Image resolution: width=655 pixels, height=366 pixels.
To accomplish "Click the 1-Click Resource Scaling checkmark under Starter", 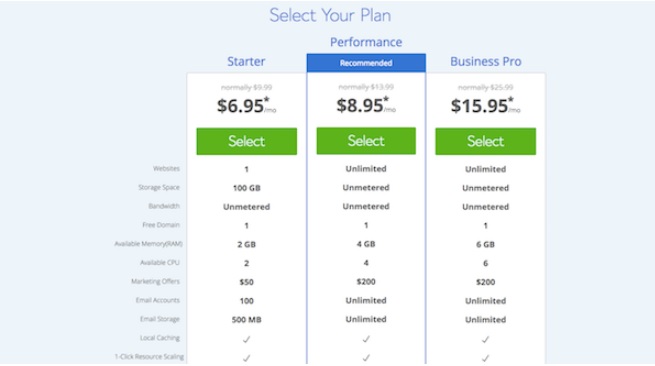I will (246, 358).
